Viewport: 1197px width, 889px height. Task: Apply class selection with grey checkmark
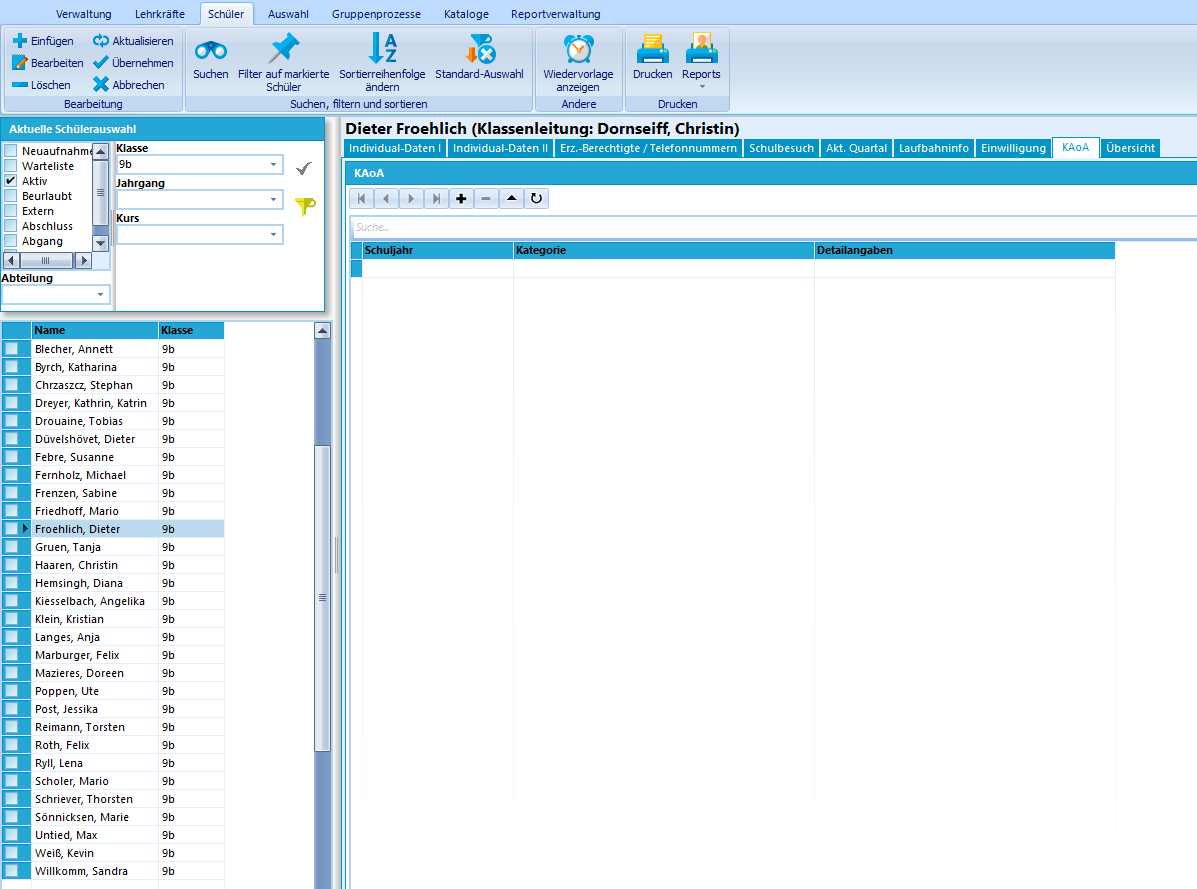(x=304, y=169)
